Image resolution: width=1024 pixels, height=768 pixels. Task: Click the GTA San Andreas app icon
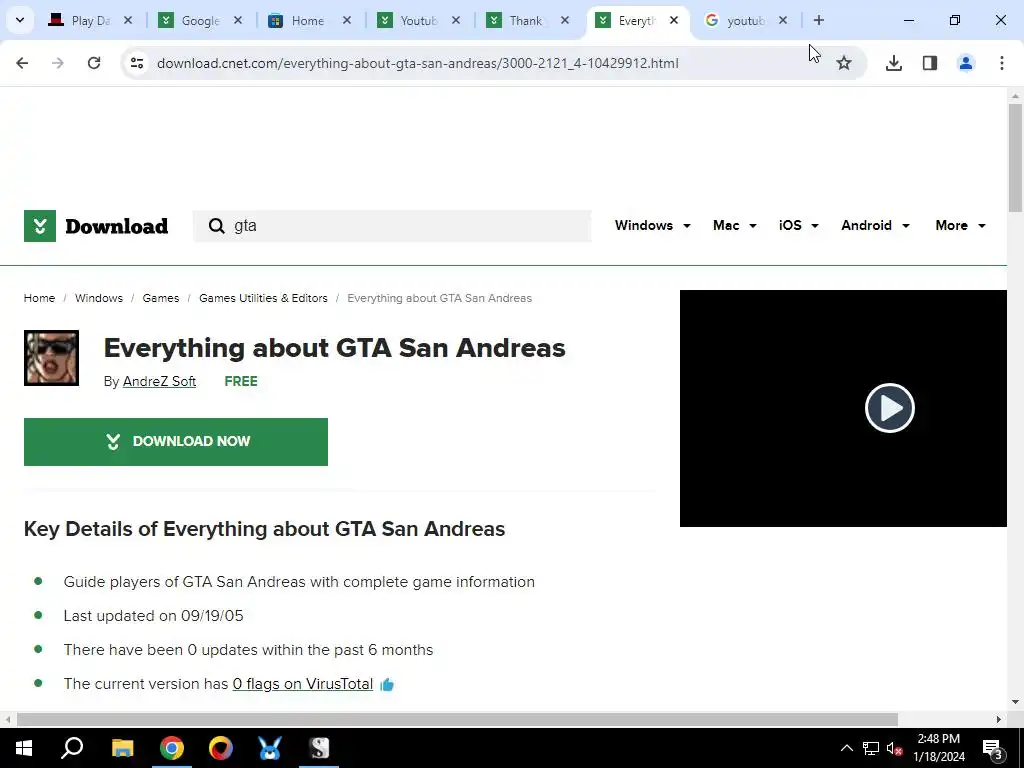[52, 358]
